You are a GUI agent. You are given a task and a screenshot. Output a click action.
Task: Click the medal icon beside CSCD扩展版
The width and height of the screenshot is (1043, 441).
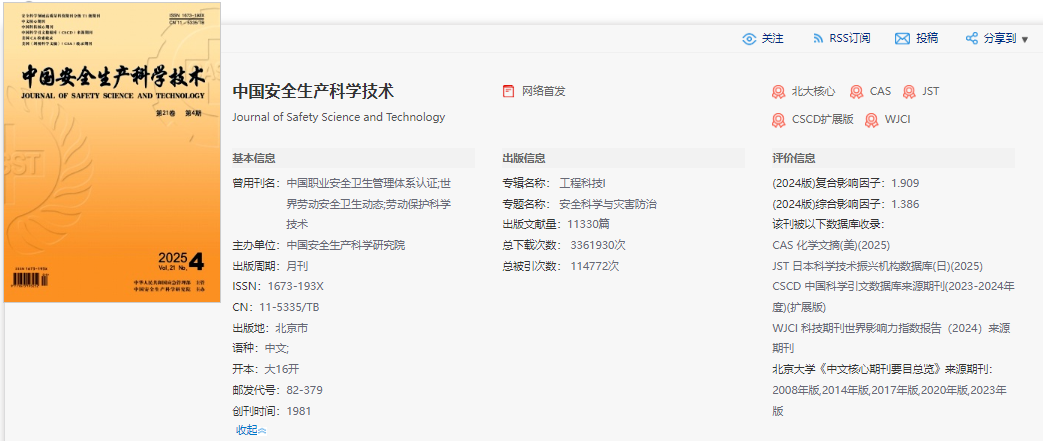tap(778, 120)
